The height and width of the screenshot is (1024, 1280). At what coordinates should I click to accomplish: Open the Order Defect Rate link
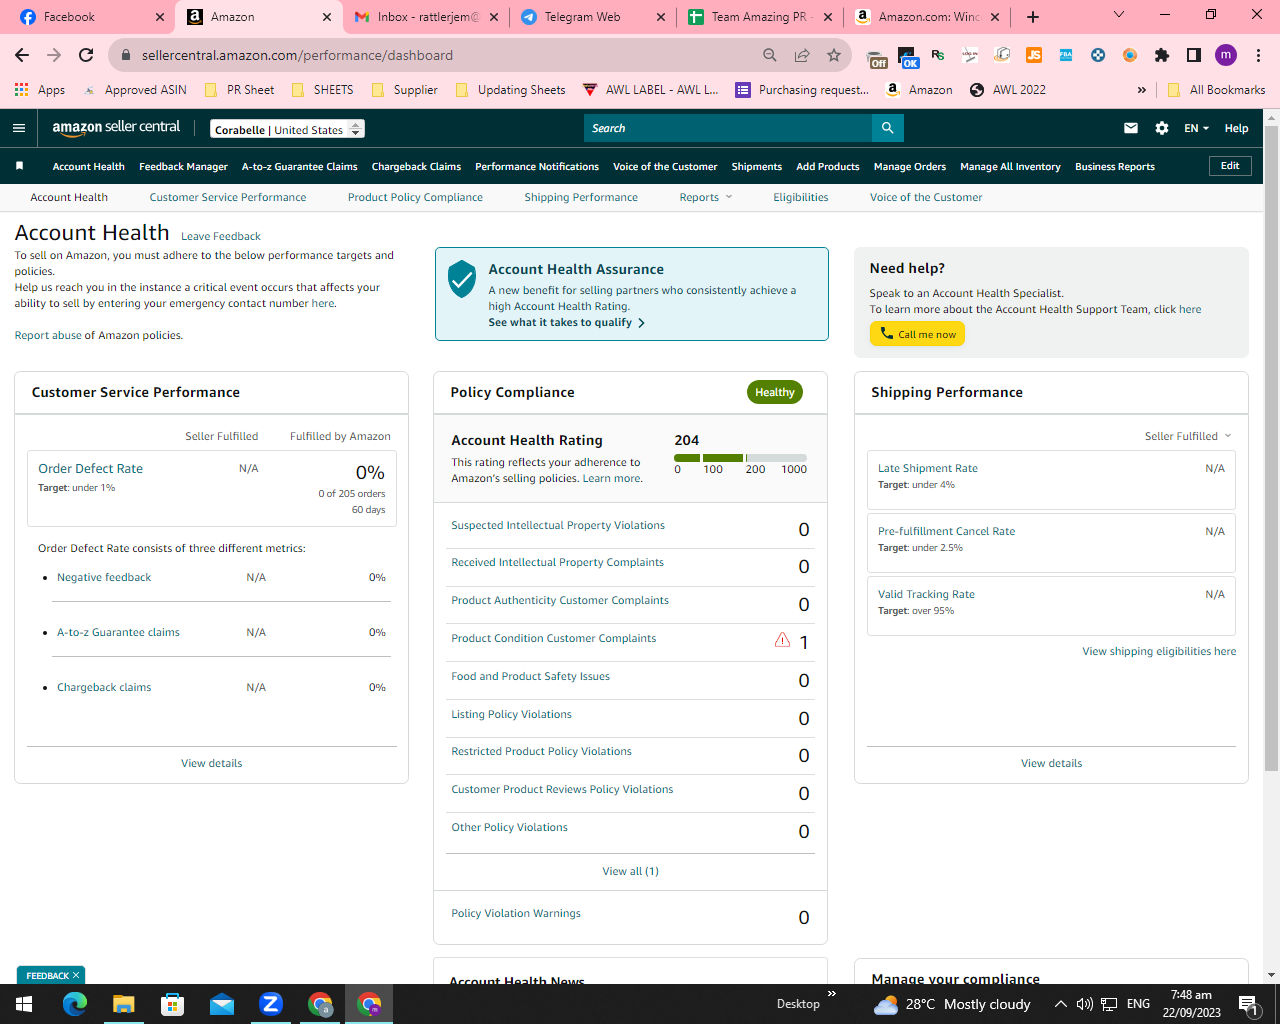(x=90, y=468)
